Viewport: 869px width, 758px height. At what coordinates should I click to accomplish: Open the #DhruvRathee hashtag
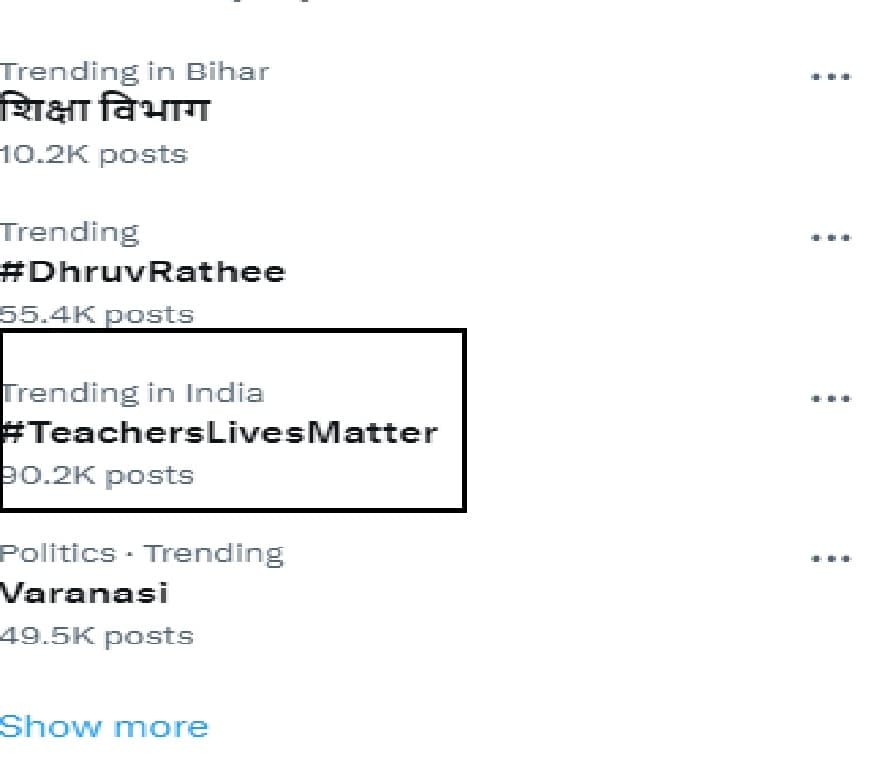[143, 272]
